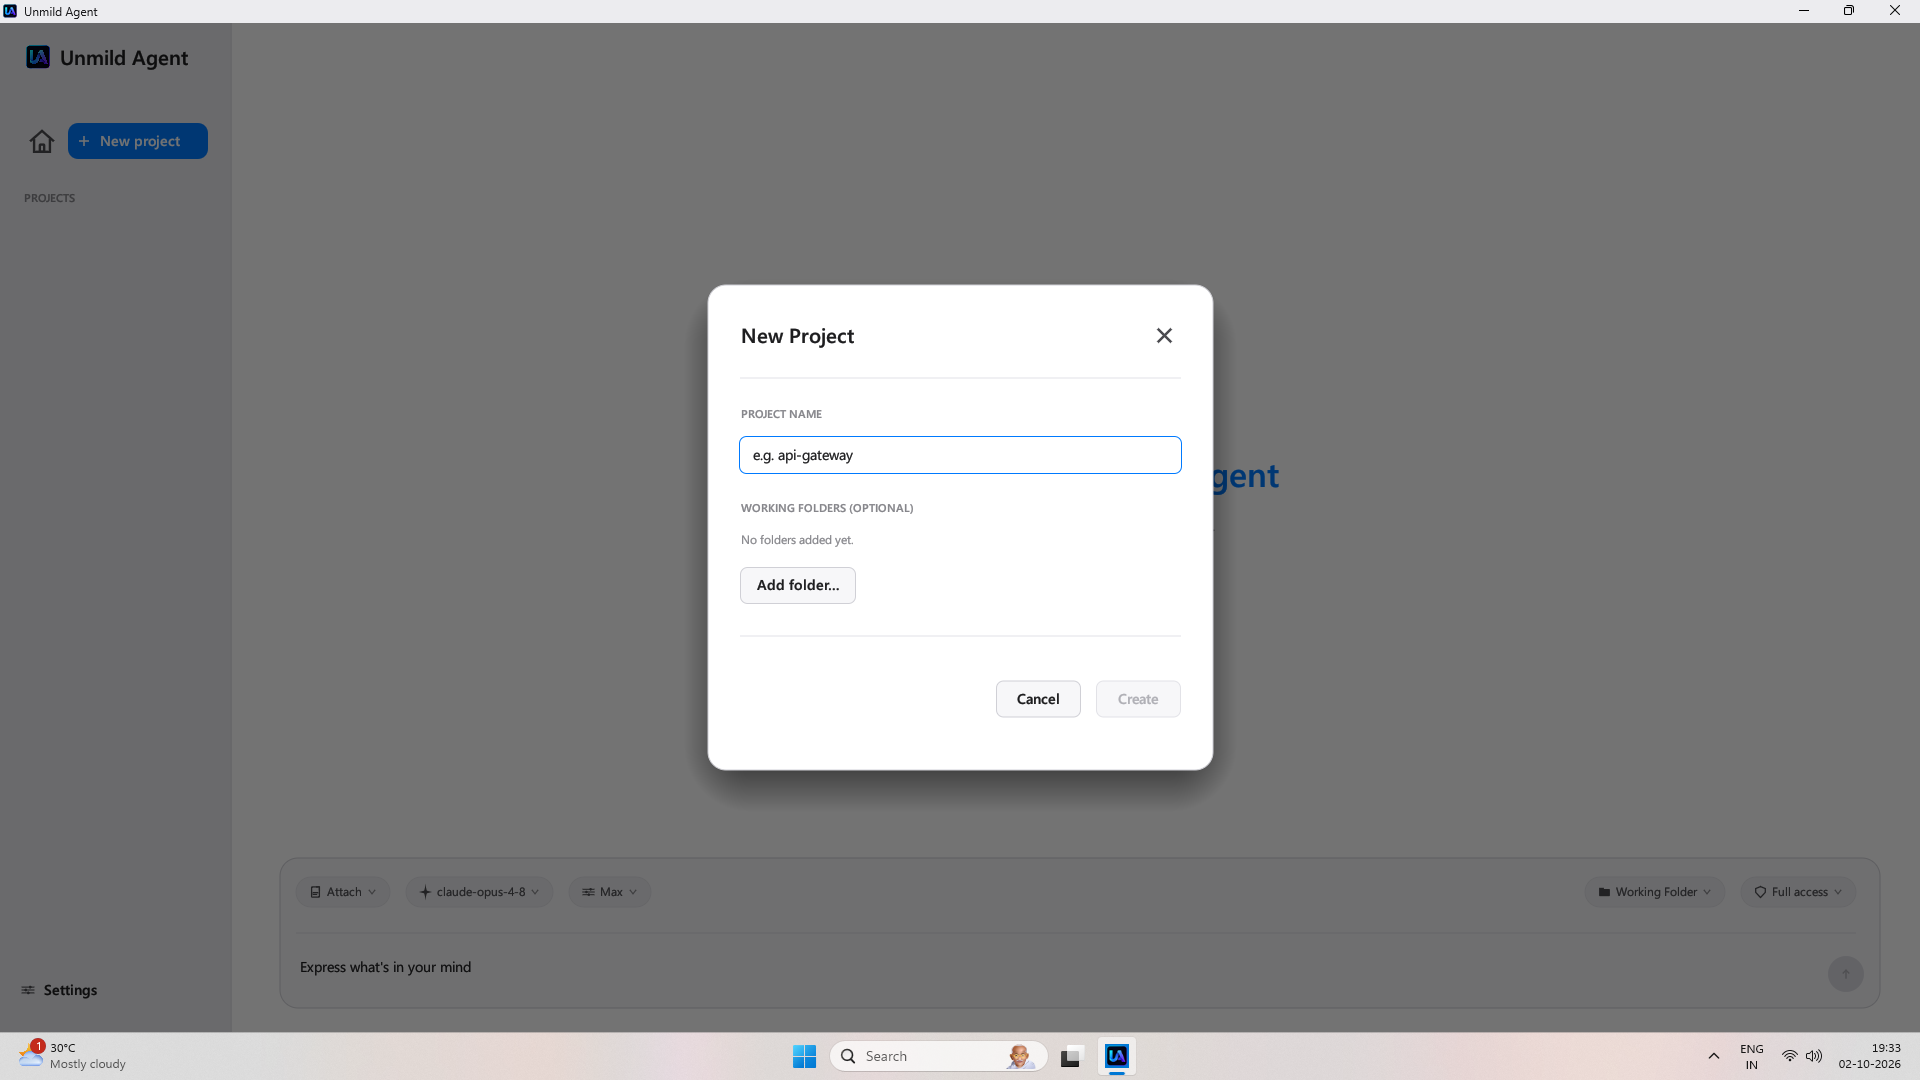This screenshot has height=1080, width=1920.
Task: Open the claude-opus-4-8 model dropdown
Action: click(479, 892)
